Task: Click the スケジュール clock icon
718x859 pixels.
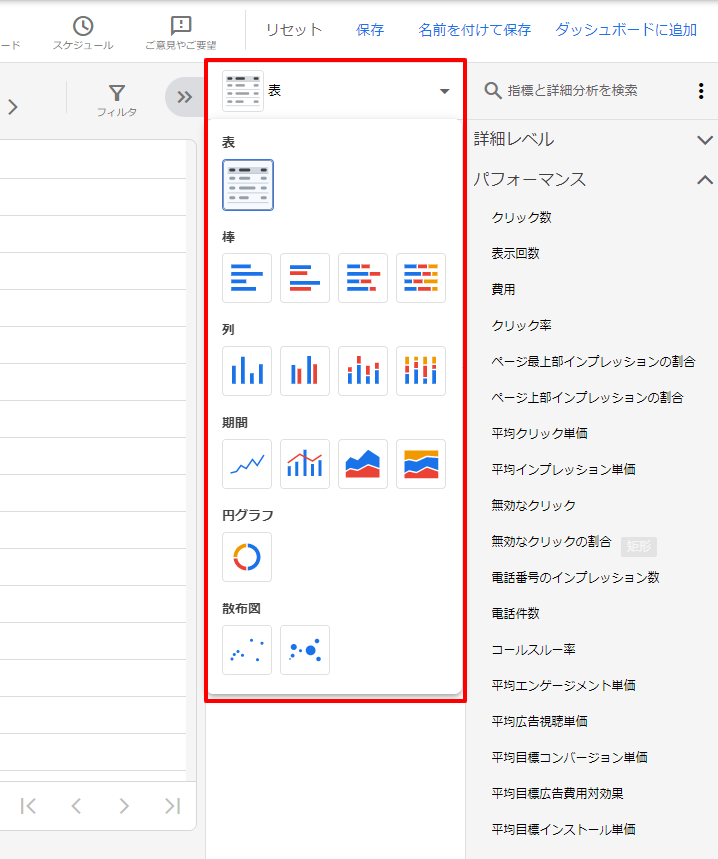Action: point(83,27)
